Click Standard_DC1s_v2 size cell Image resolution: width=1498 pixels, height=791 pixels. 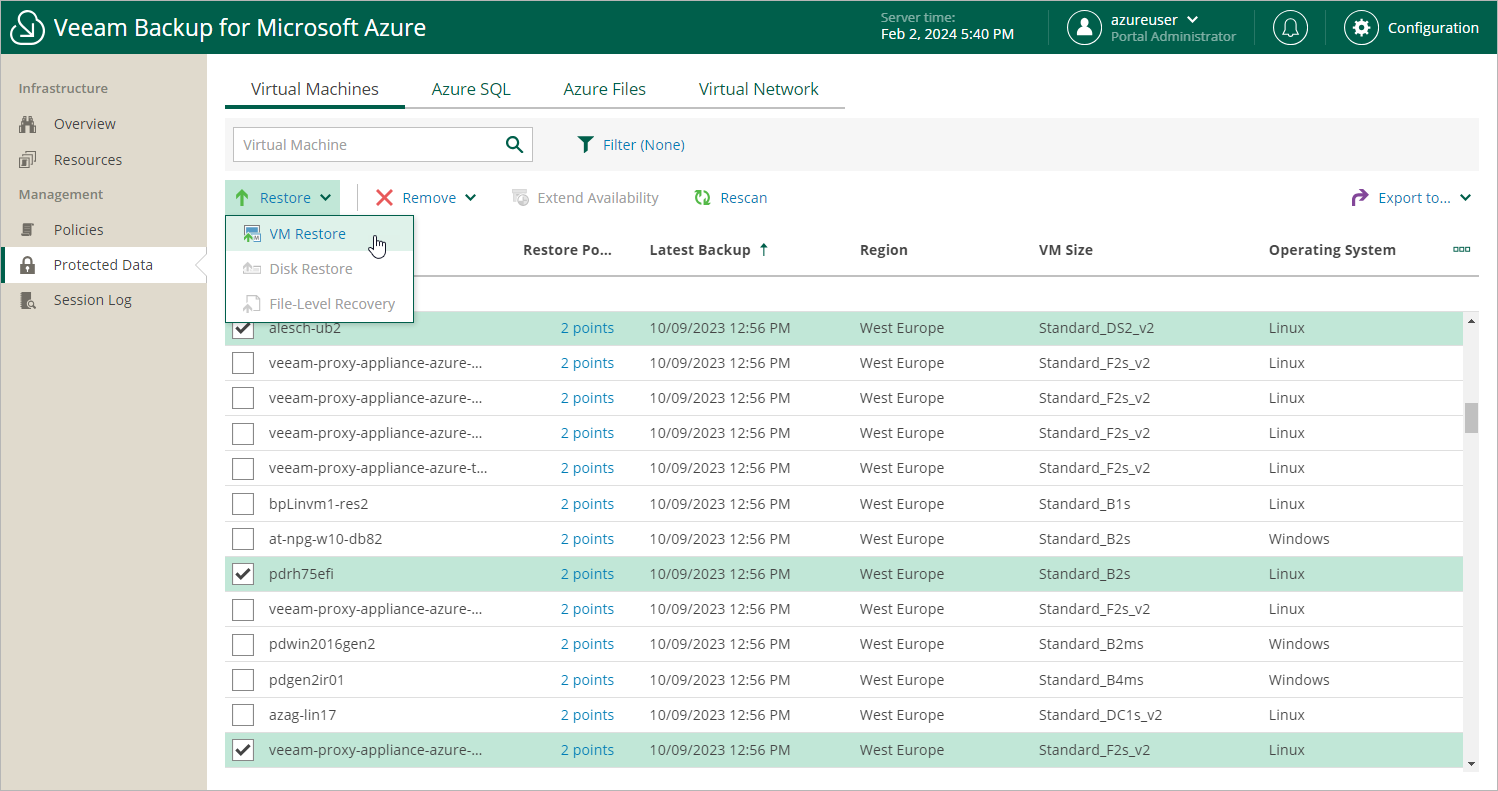pyautogui.click(x=1100, y=715)
